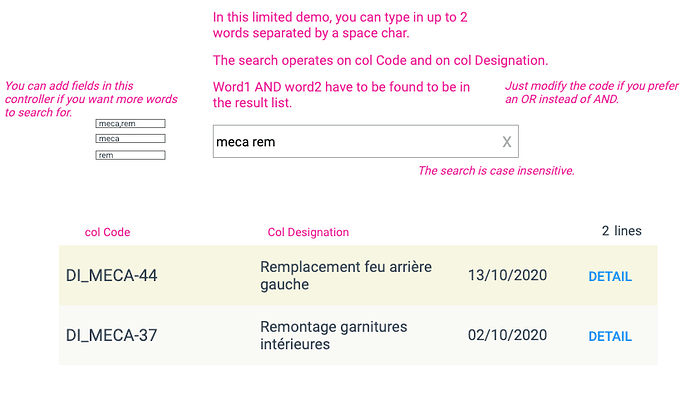Open DETAIL for the DI_MECA-37 row
This screenshot has width=690, height=404.
point(609,337)
